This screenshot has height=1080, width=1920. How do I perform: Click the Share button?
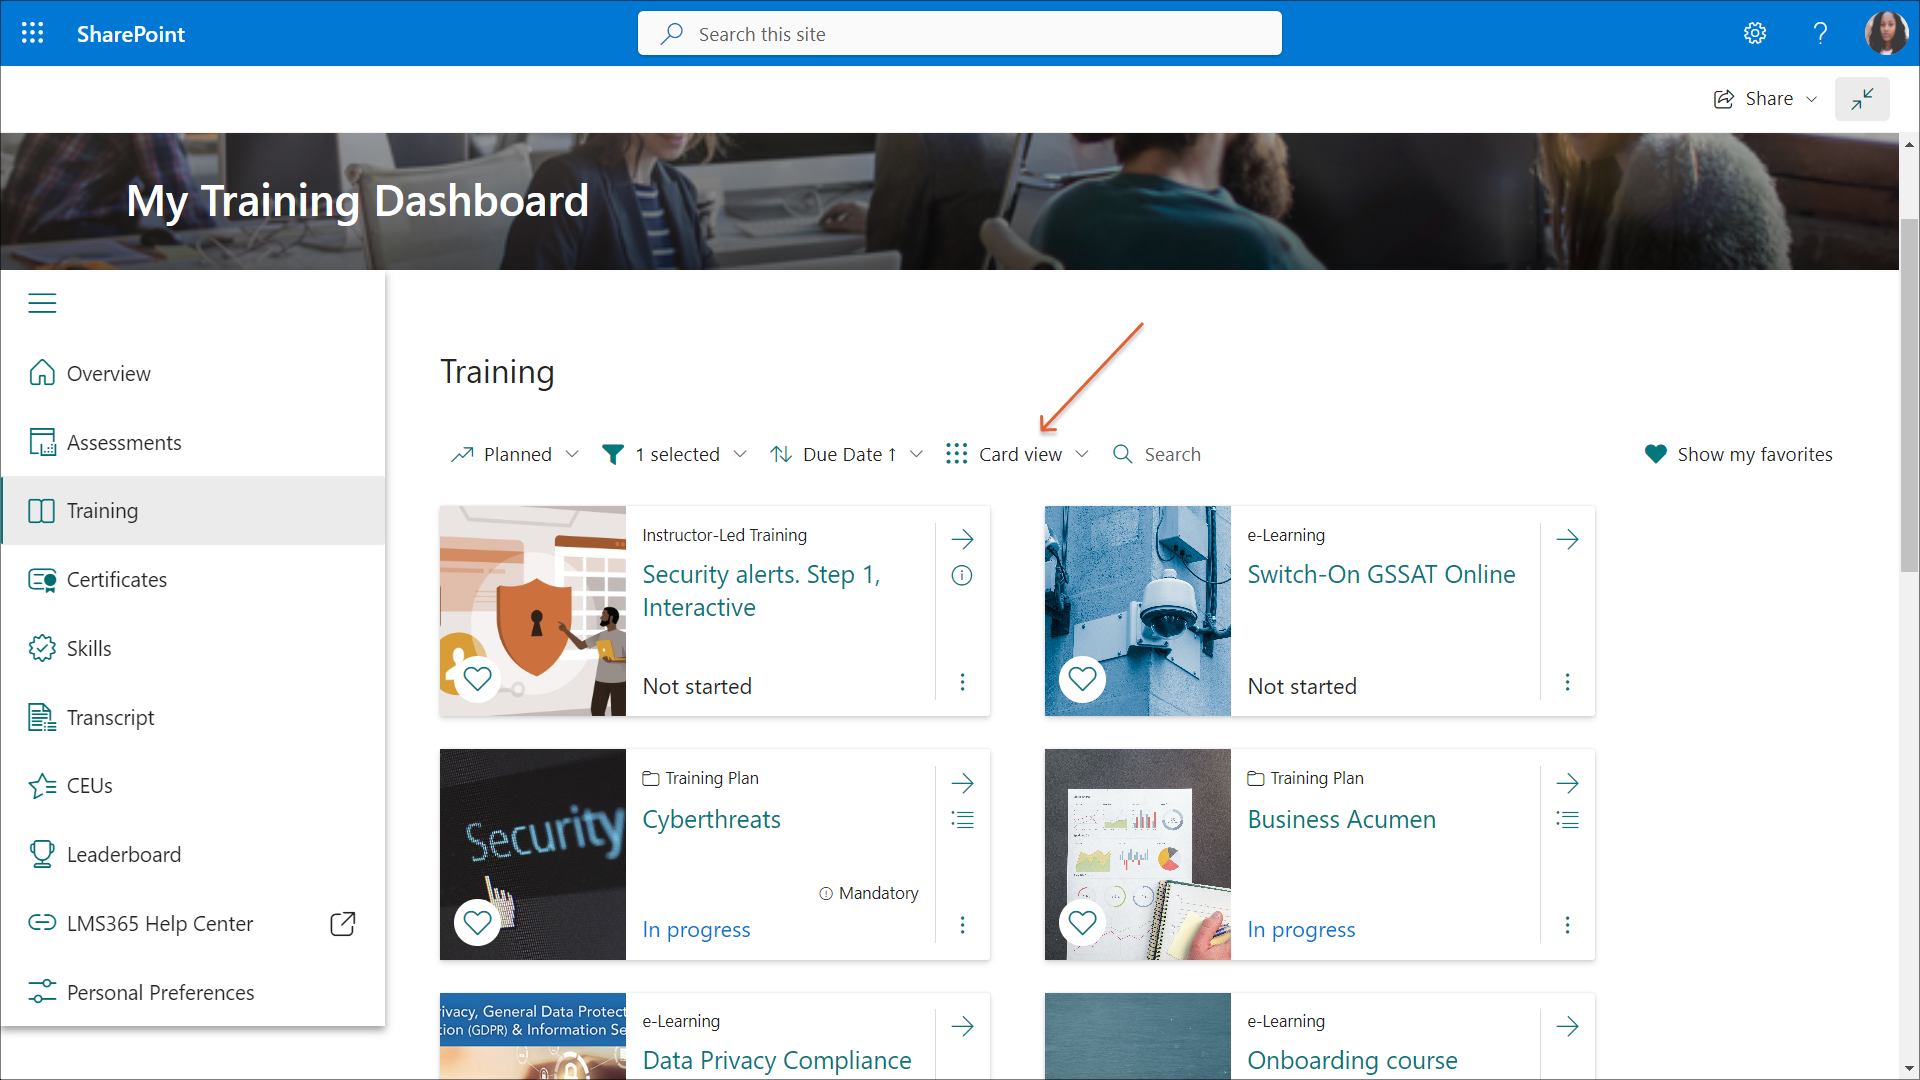pos(1766,99)
